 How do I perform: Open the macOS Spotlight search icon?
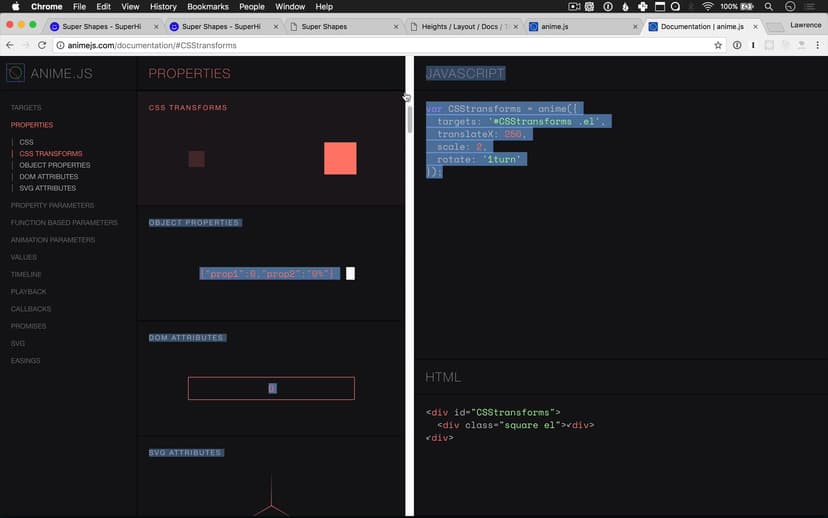tap(768, 7)
